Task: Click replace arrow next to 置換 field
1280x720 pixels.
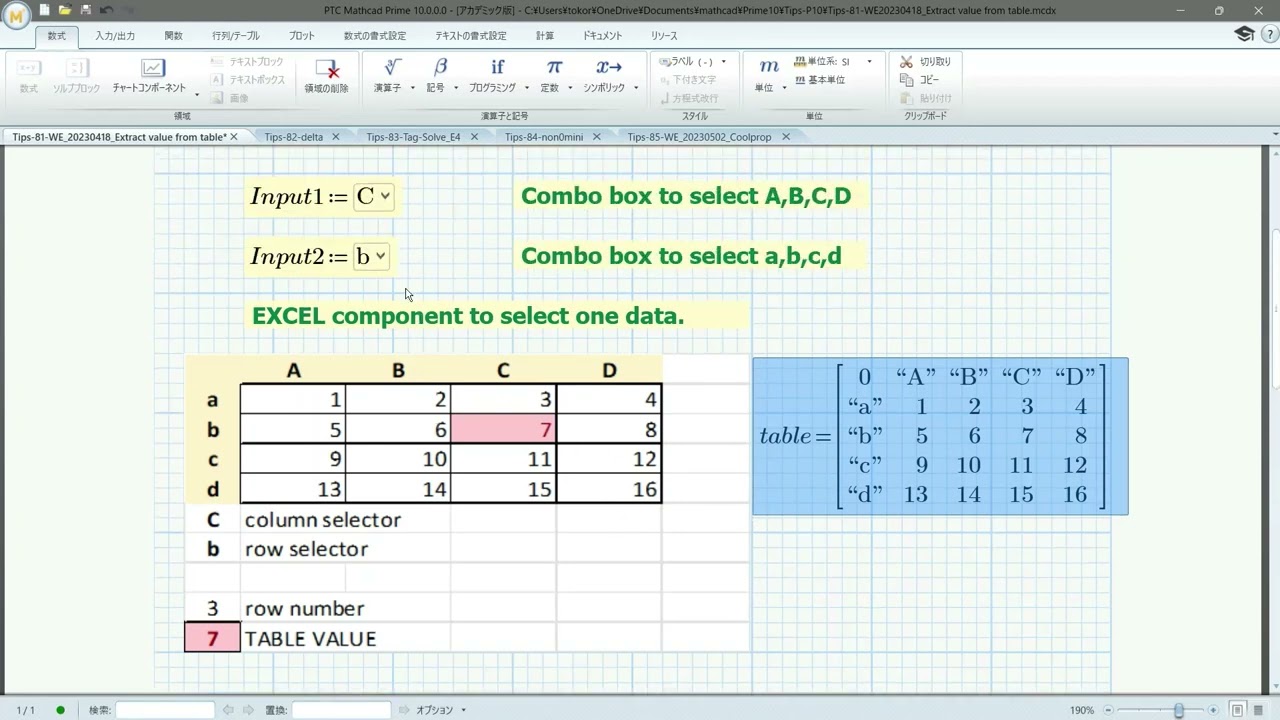Action: pos(404,710)
